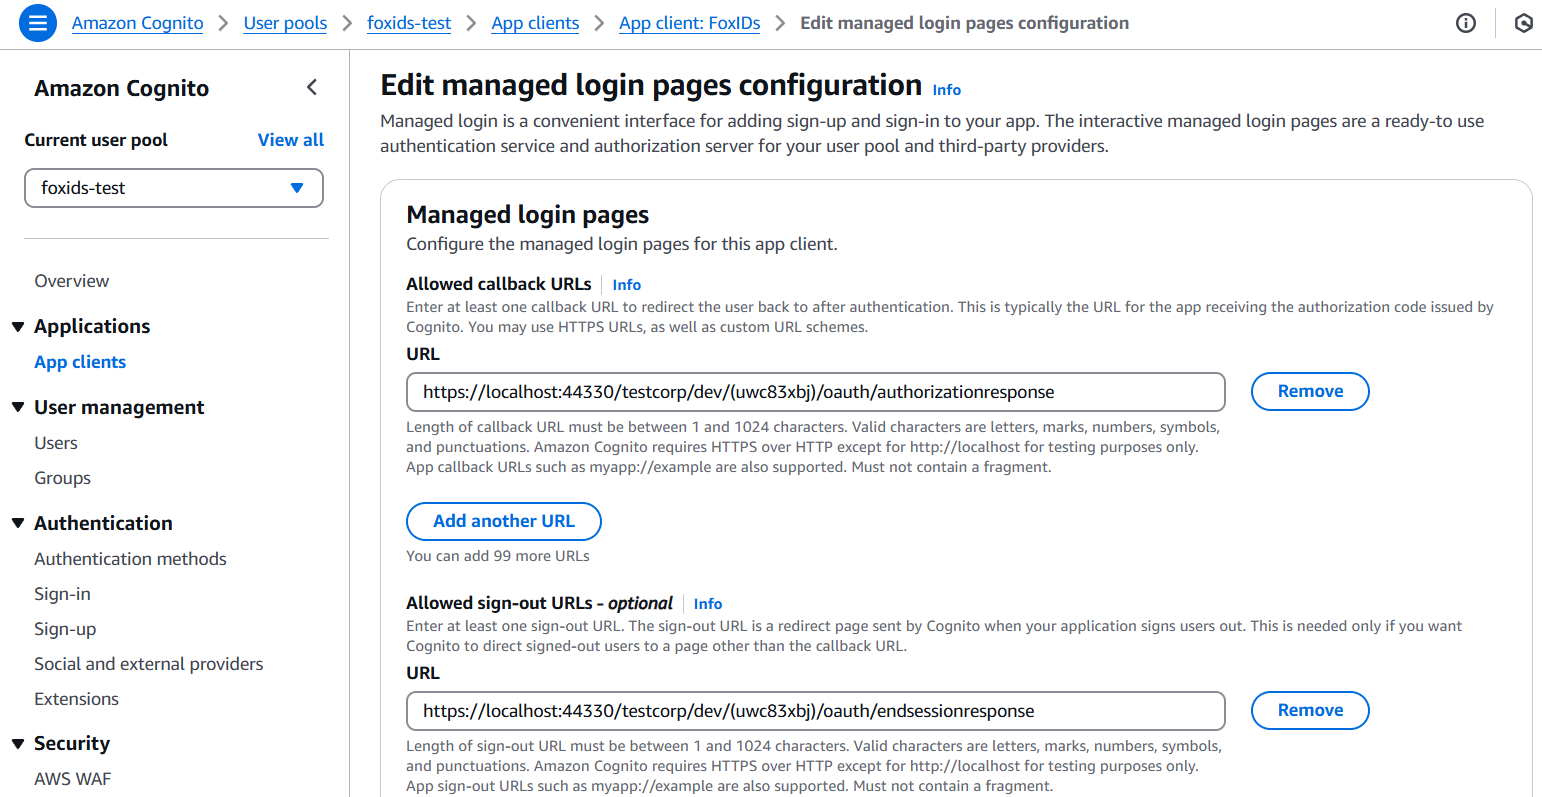Open the App client: FoxIDs breadcrumb

click(689, 22)
